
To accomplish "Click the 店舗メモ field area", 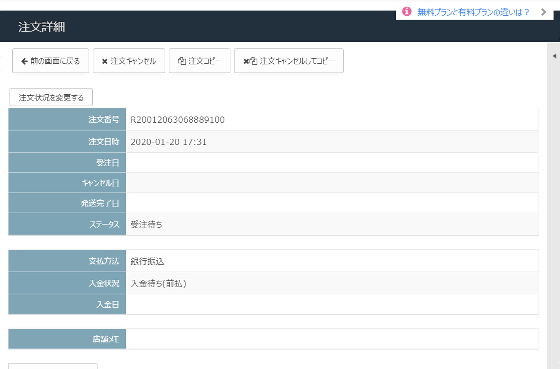I will click(332, 339).
